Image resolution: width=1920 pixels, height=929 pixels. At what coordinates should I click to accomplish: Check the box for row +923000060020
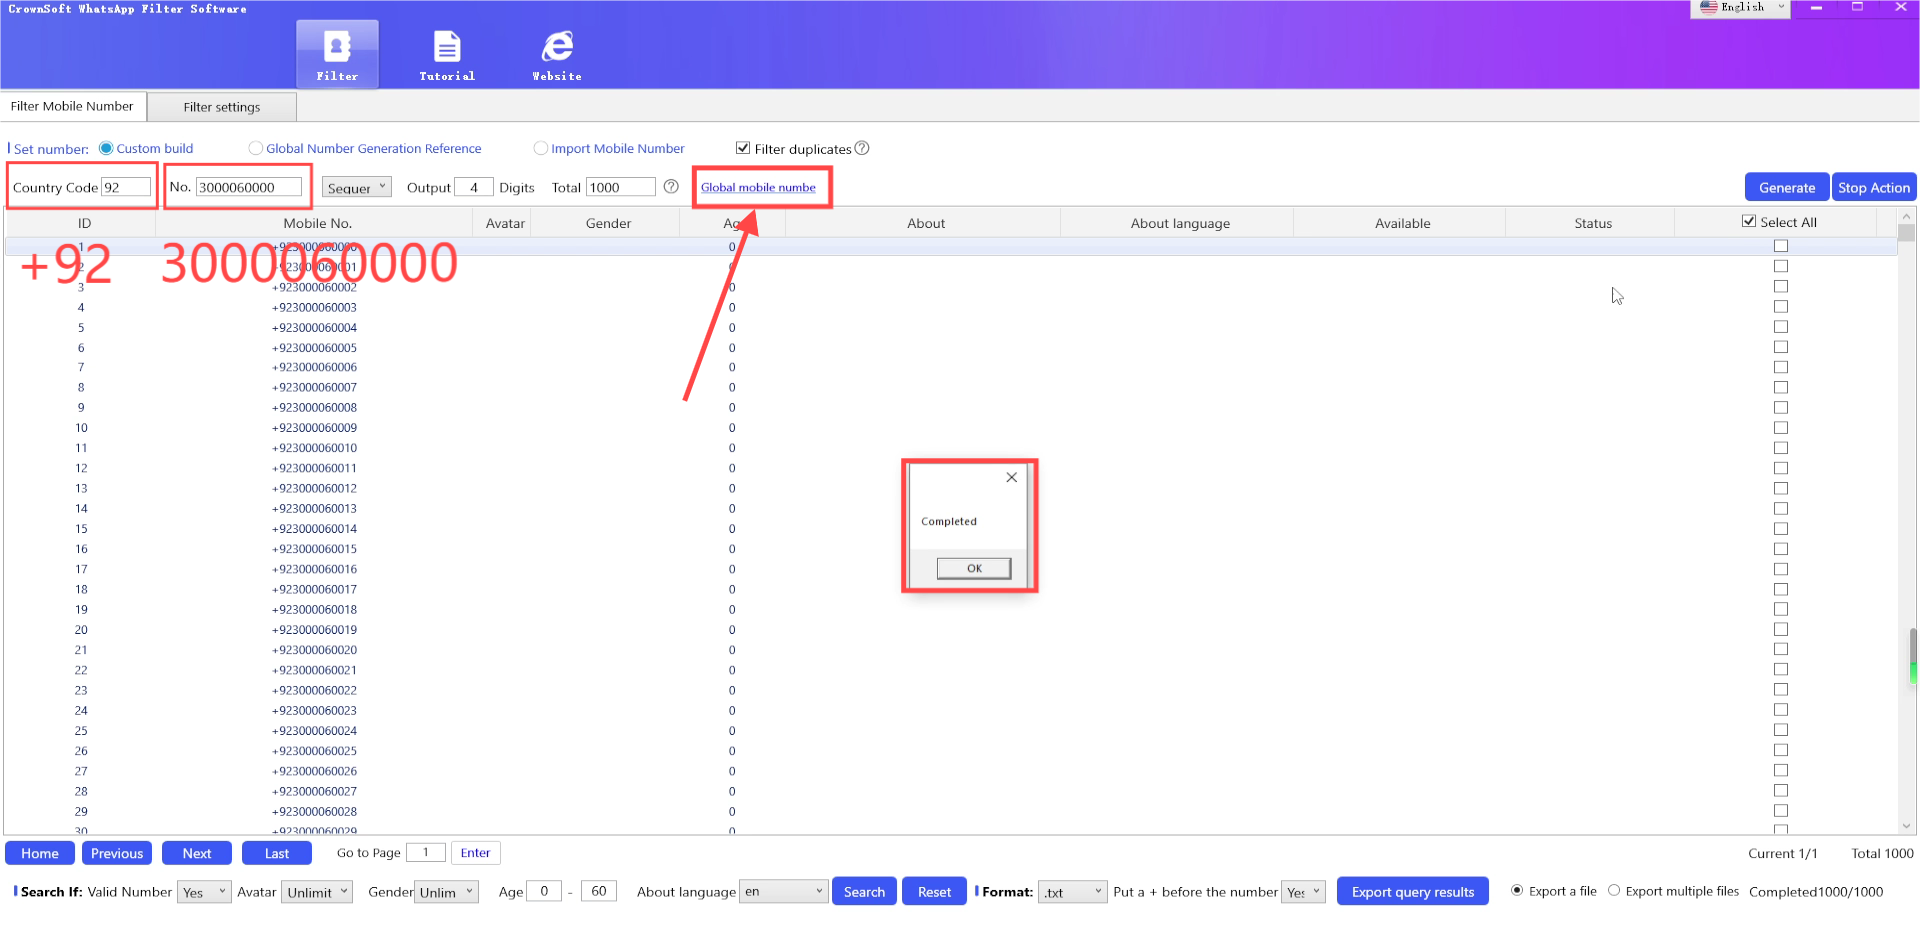click(x=1781, y=649)
